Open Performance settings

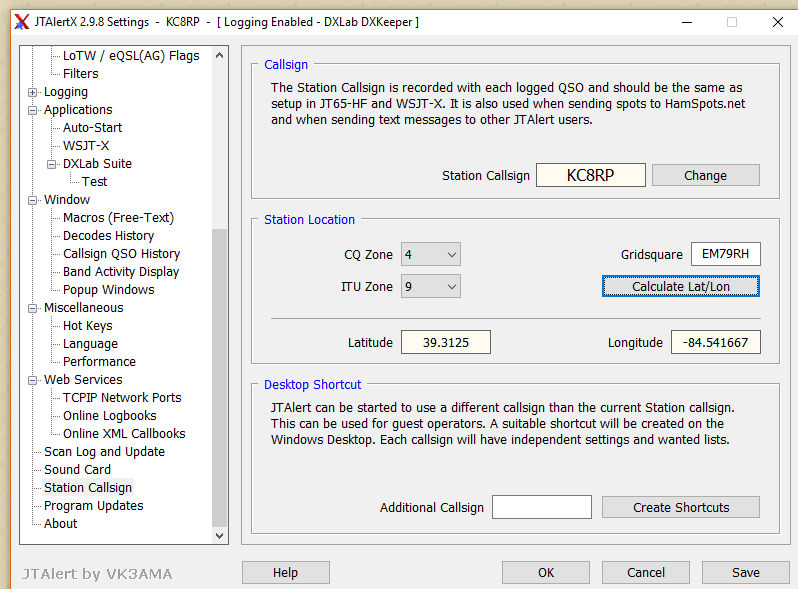(x=99, y=361)
